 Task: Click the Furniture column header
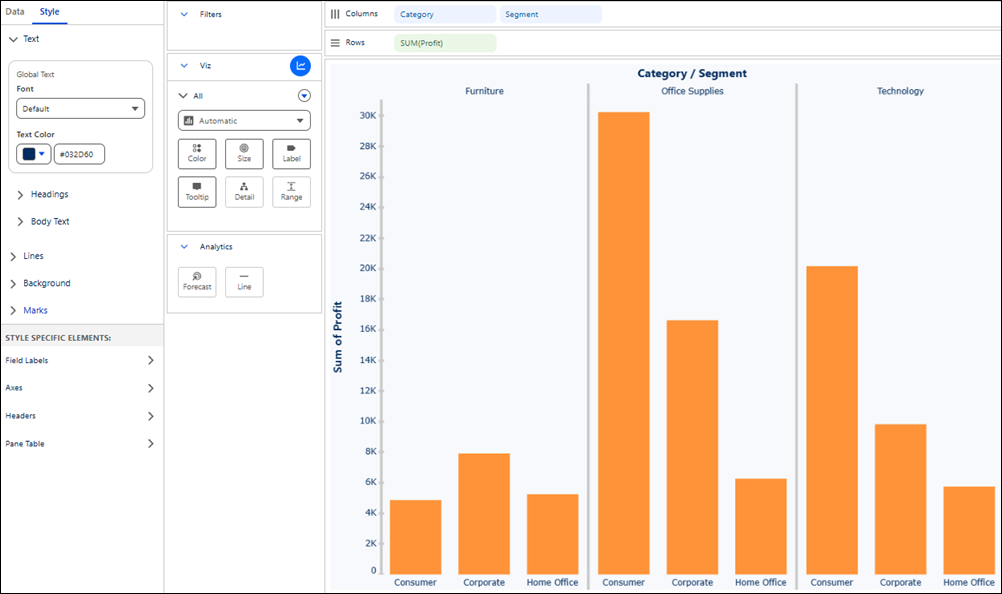tap(484, 91)
